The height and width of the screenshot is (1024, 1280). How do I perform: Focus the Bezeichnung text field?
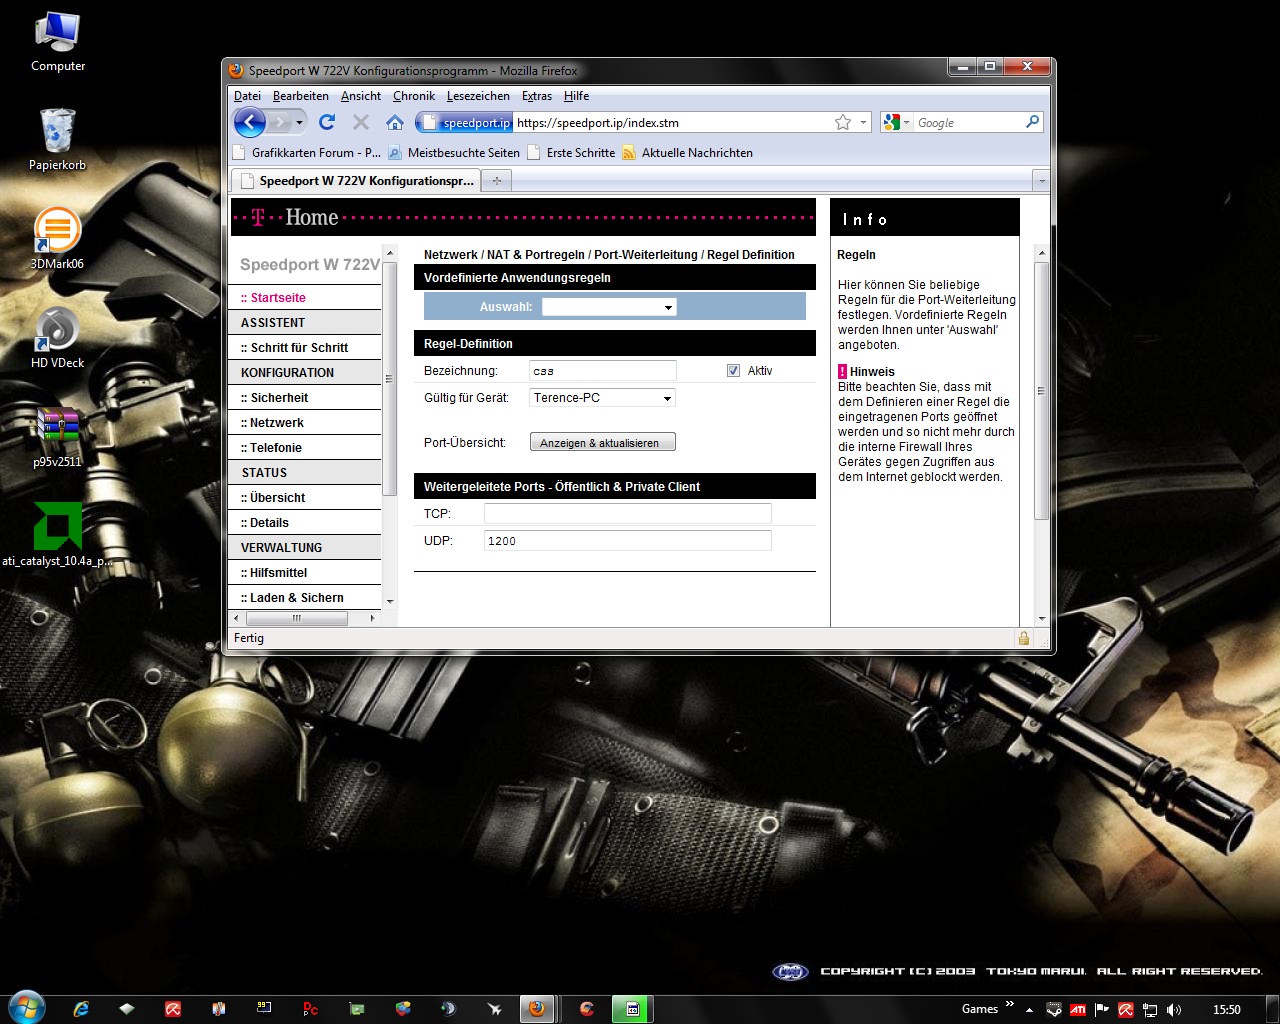(x=602, y=371)
